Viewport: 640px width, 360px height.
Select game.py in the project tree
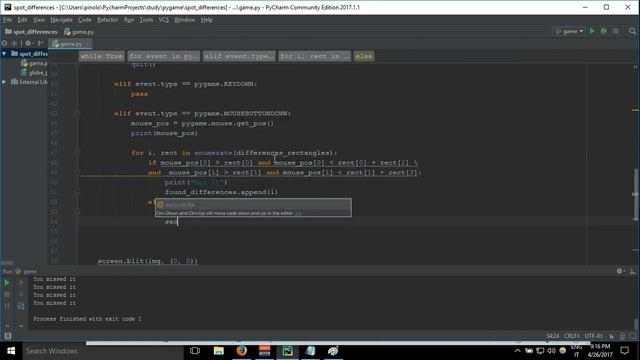34,63
